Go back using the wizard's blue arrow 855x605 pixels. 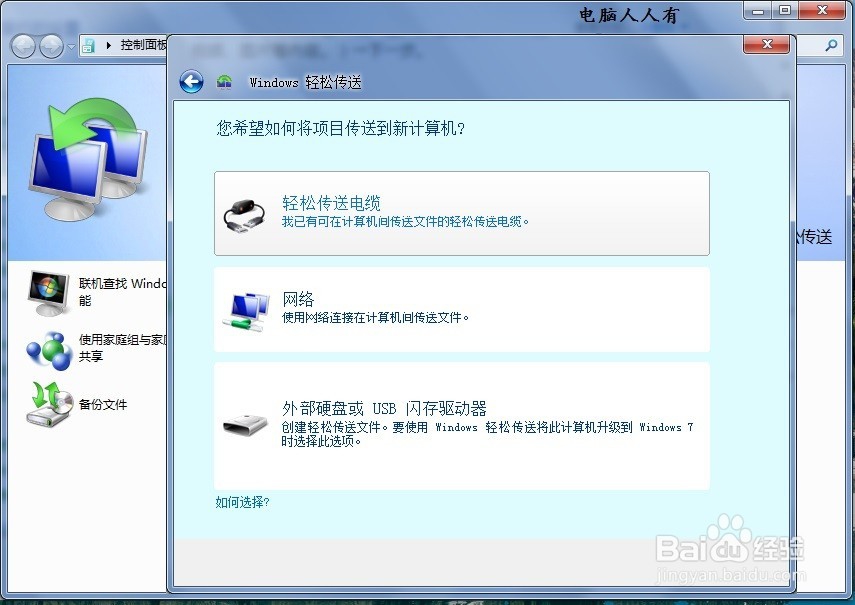(191, 82)
